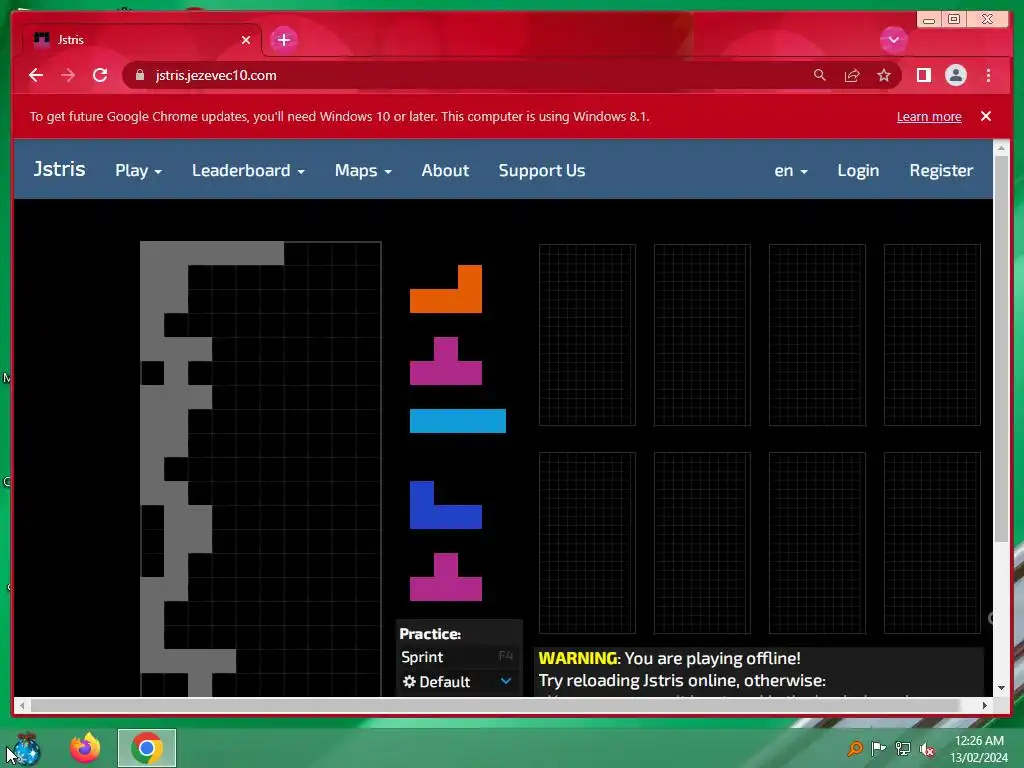
Task: Open the Support Us page
Action: [542, 170]
